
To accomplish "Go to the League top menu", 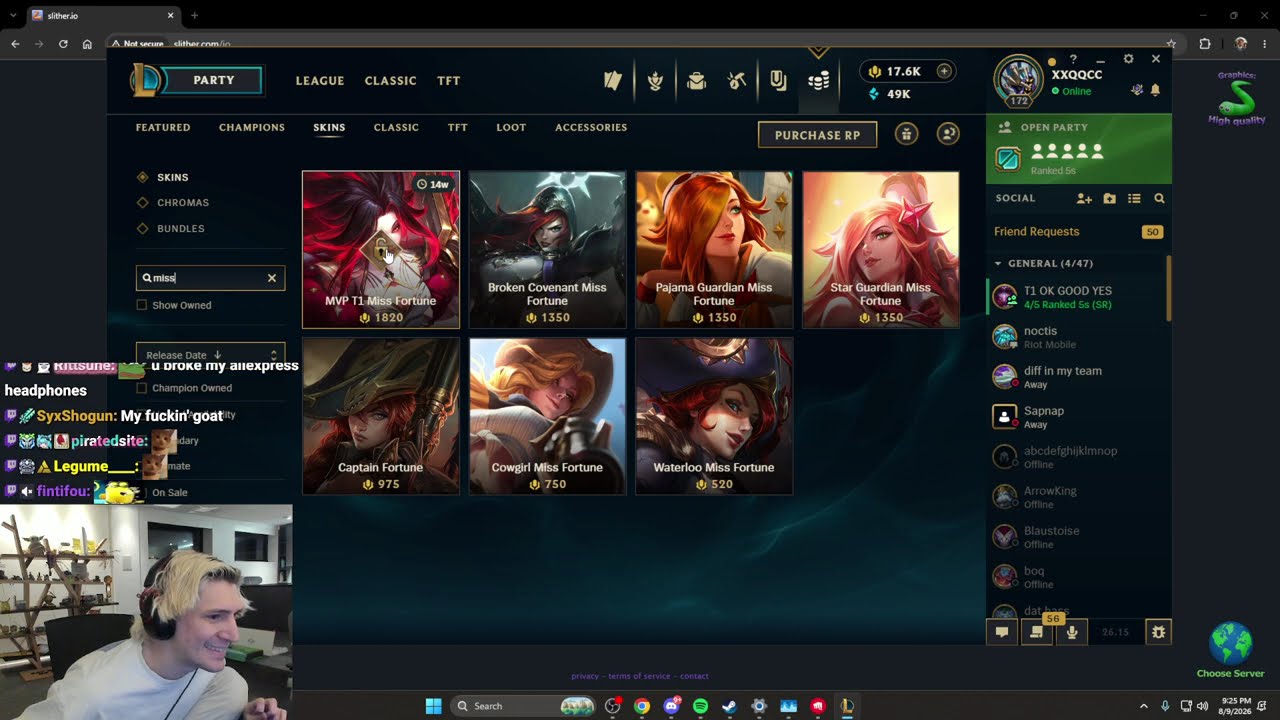I will (x=320, y=81).
